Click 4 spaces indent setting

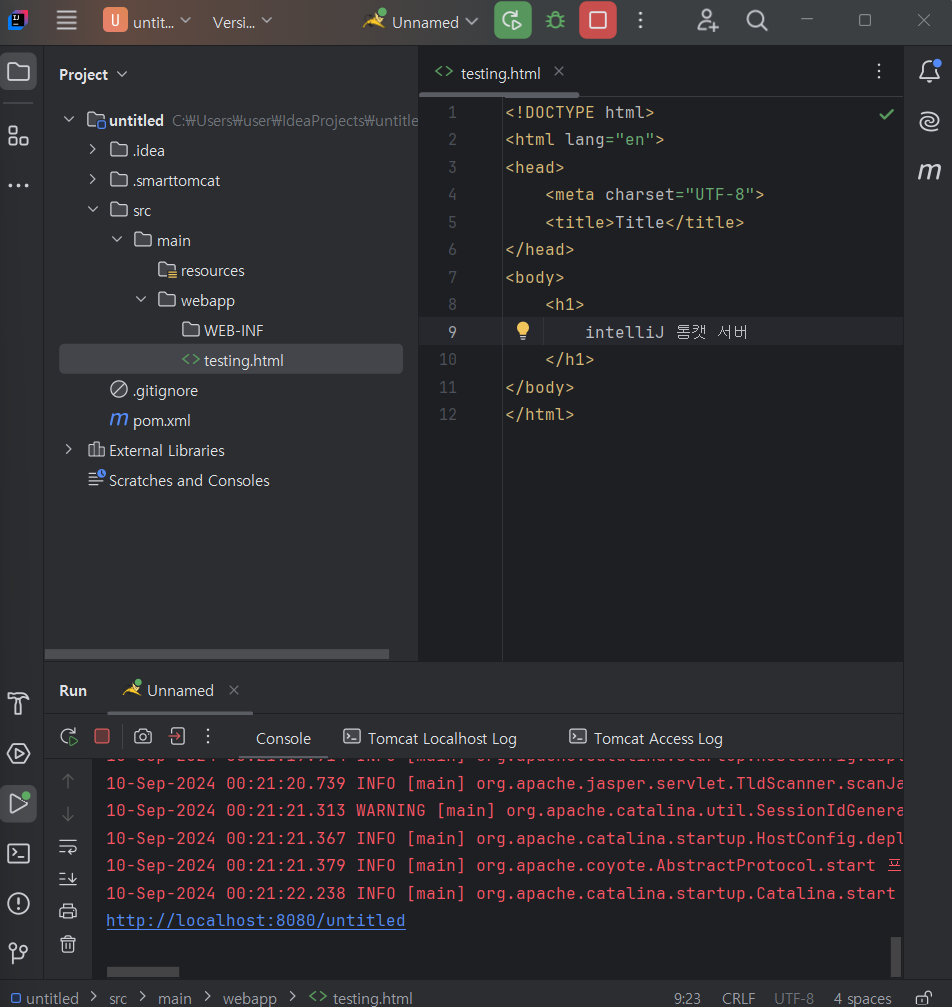[863, 998]
